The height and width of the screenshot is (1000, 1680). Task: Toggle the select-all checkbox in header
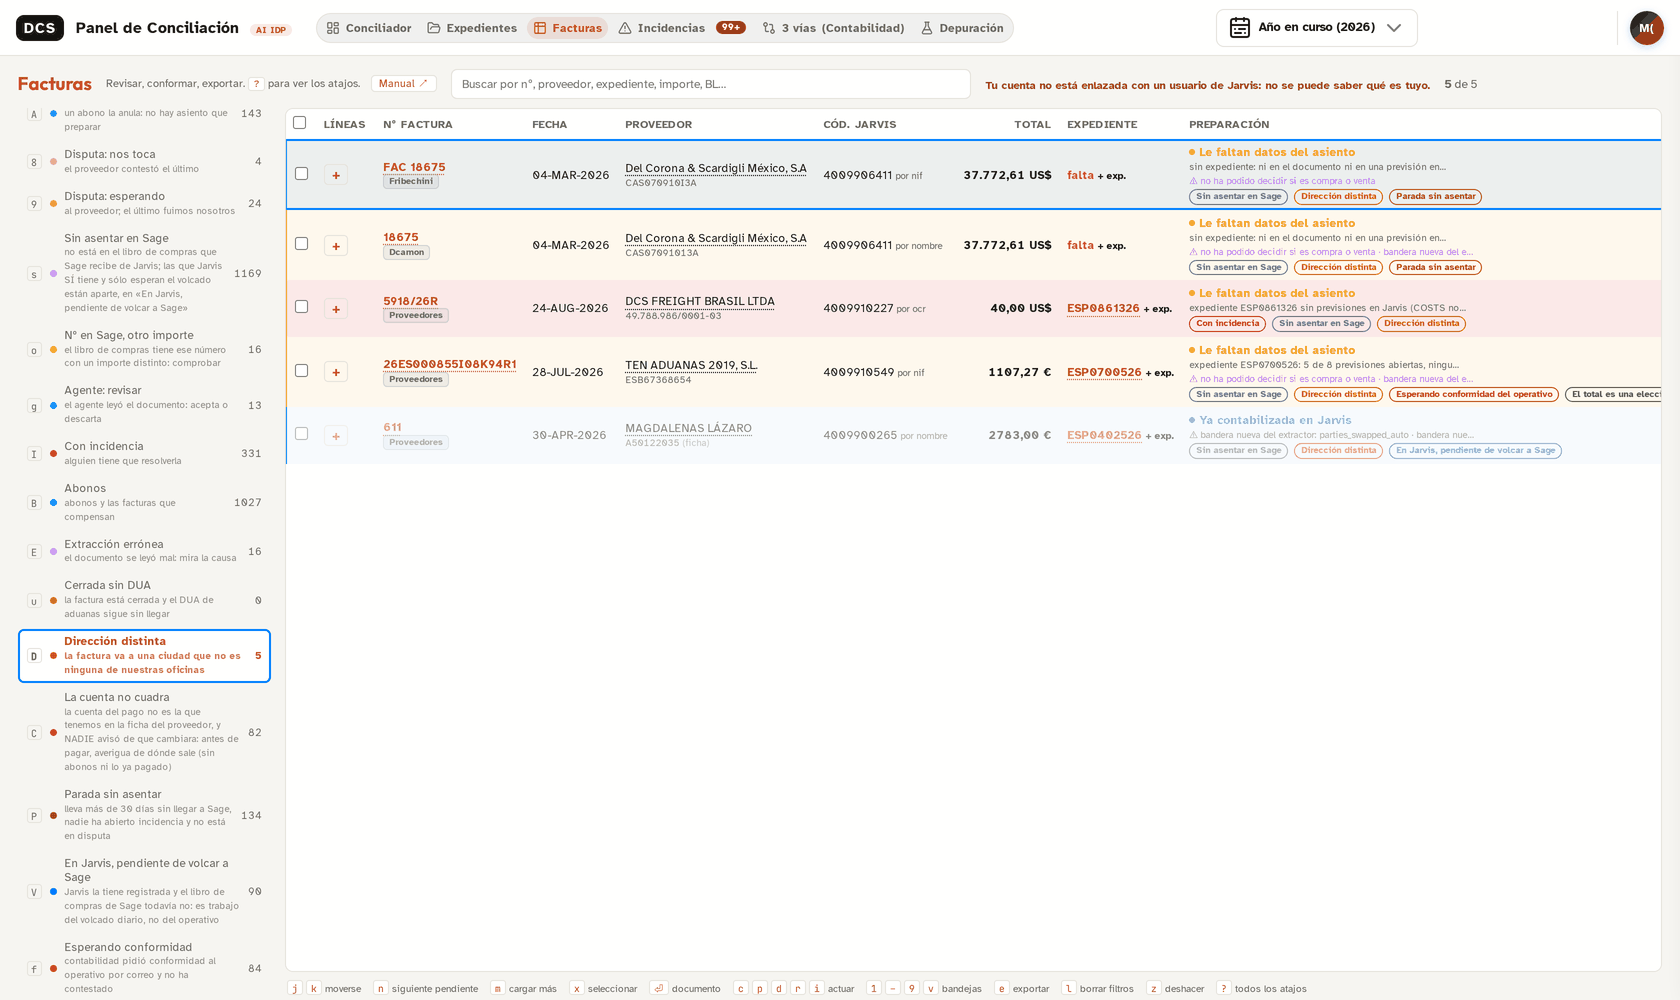coord(299,123)
